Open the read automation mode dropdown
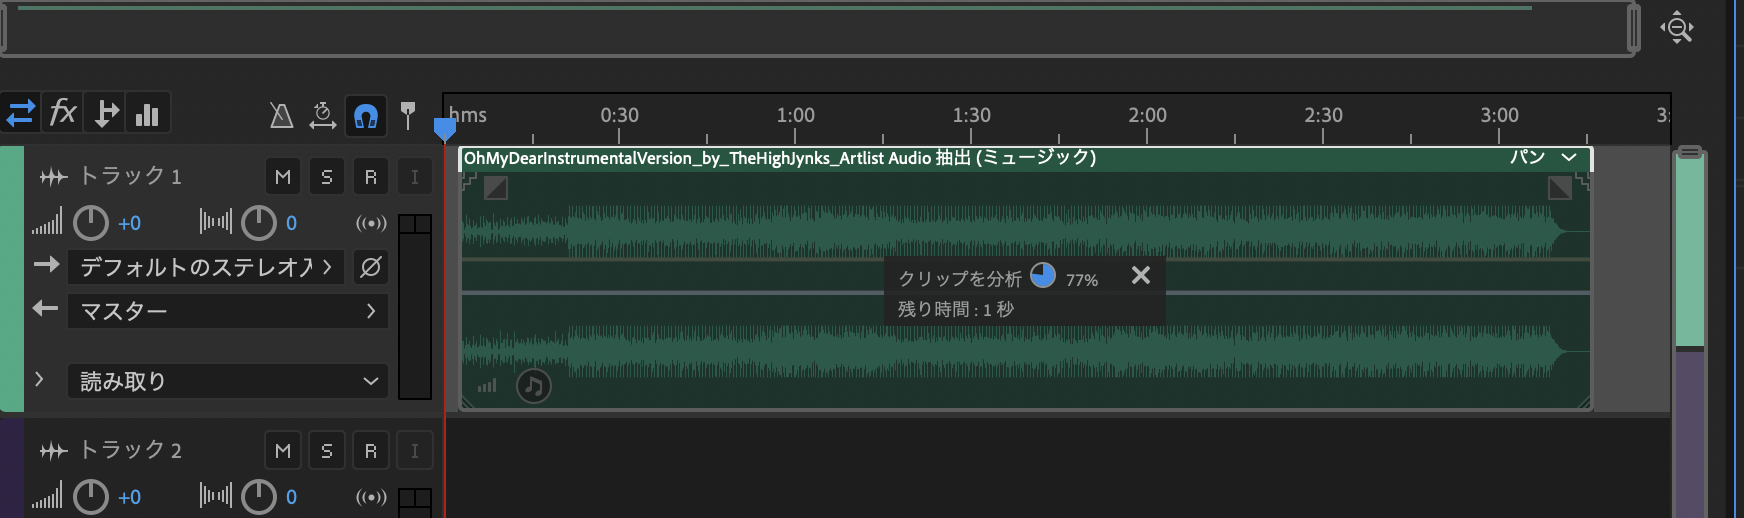The image size is (1744, 518). [228, 381]
